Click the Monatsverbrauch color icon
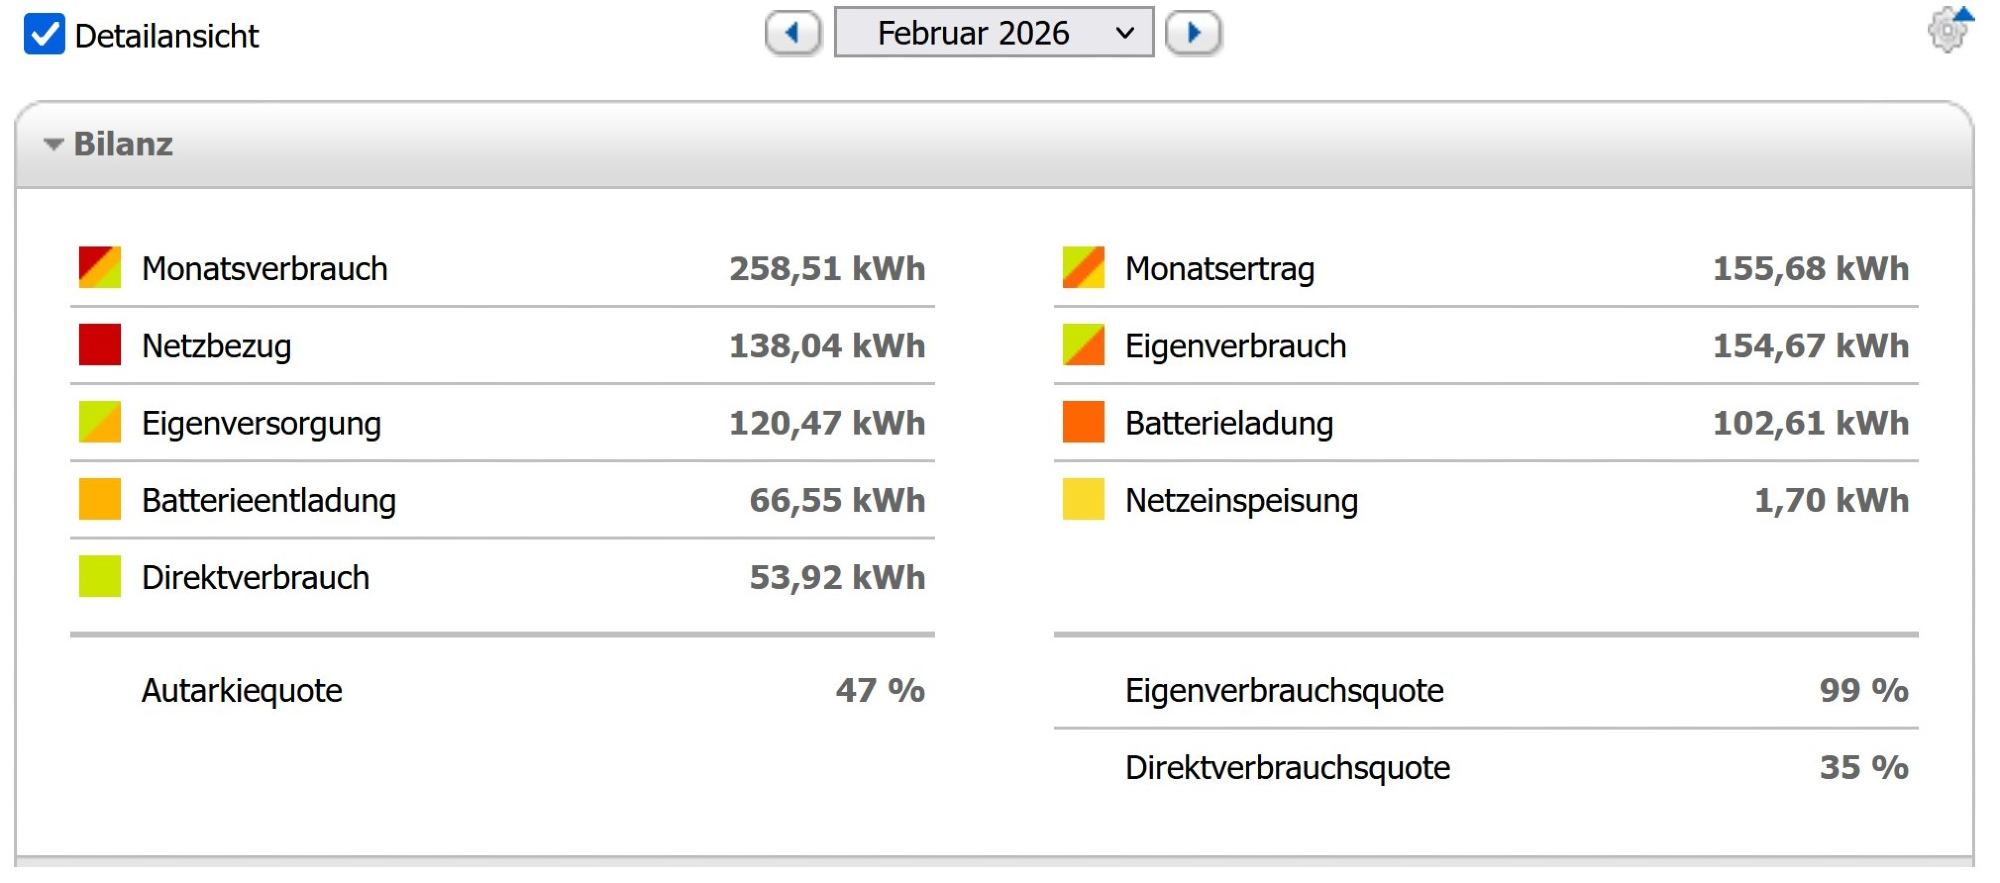 pos(100,268)
